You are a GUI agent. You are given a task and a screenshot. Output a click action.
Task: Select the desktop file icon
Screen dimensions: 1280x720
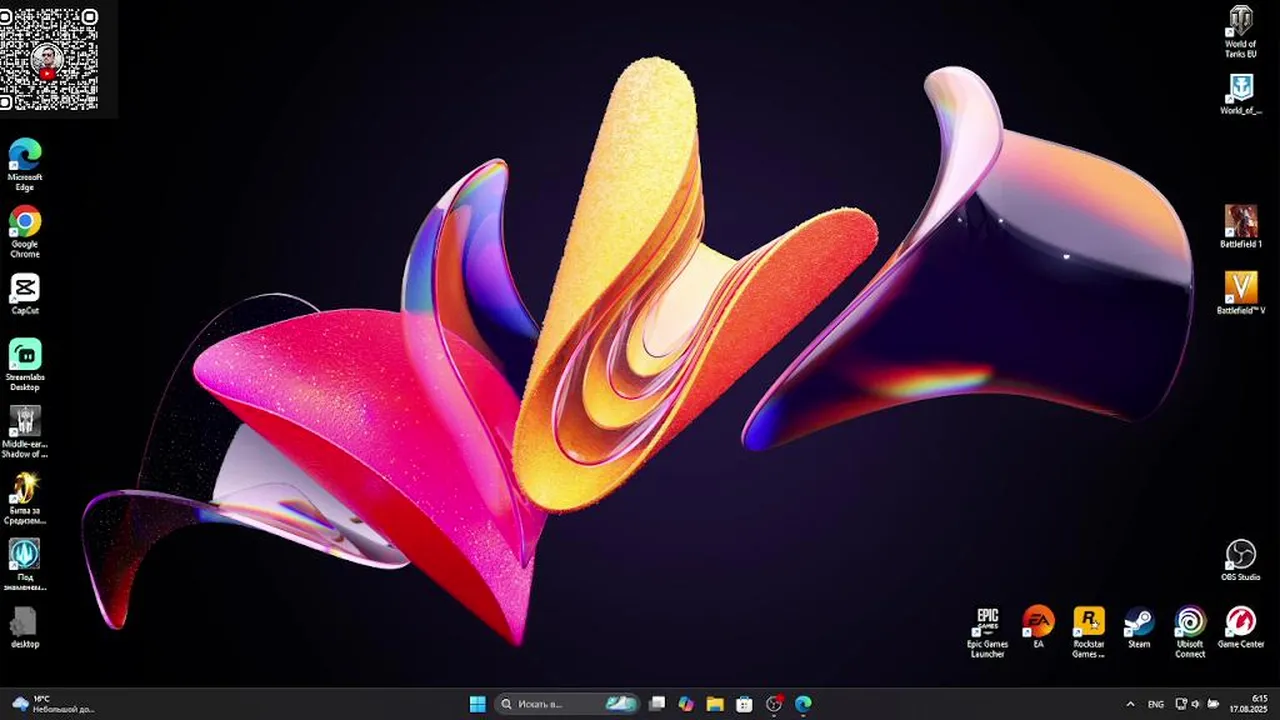click(x=25, y=628)
